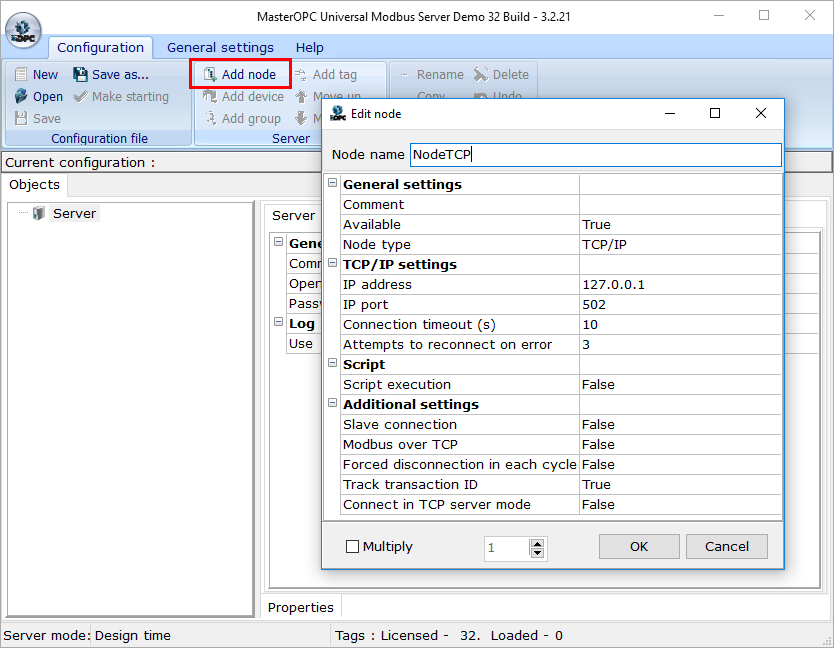Click the Track transaction ID value True
Image resolution: width=834 pixels, height=648 pixels.
(x=680, y=485)
